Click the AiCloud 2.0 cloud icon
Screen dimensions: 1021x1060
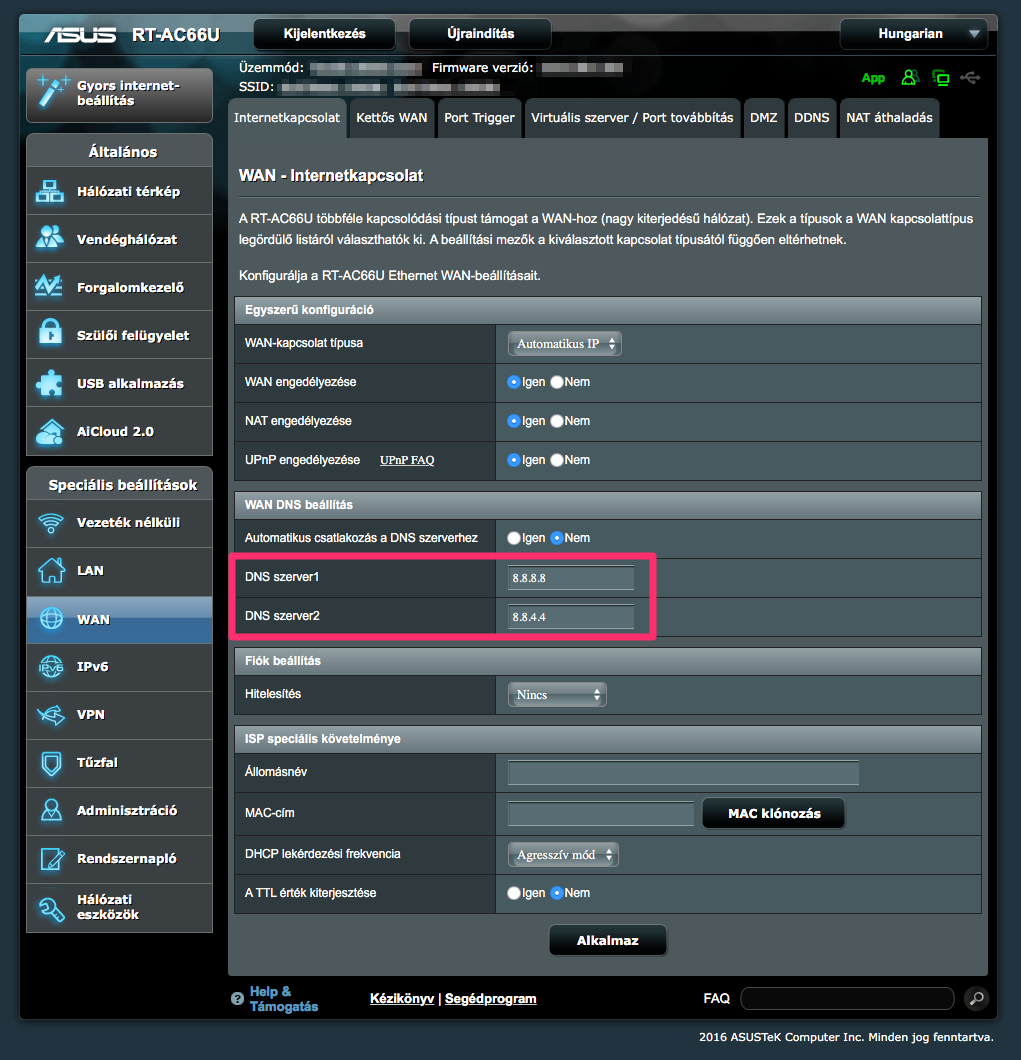tap(50, 431)
